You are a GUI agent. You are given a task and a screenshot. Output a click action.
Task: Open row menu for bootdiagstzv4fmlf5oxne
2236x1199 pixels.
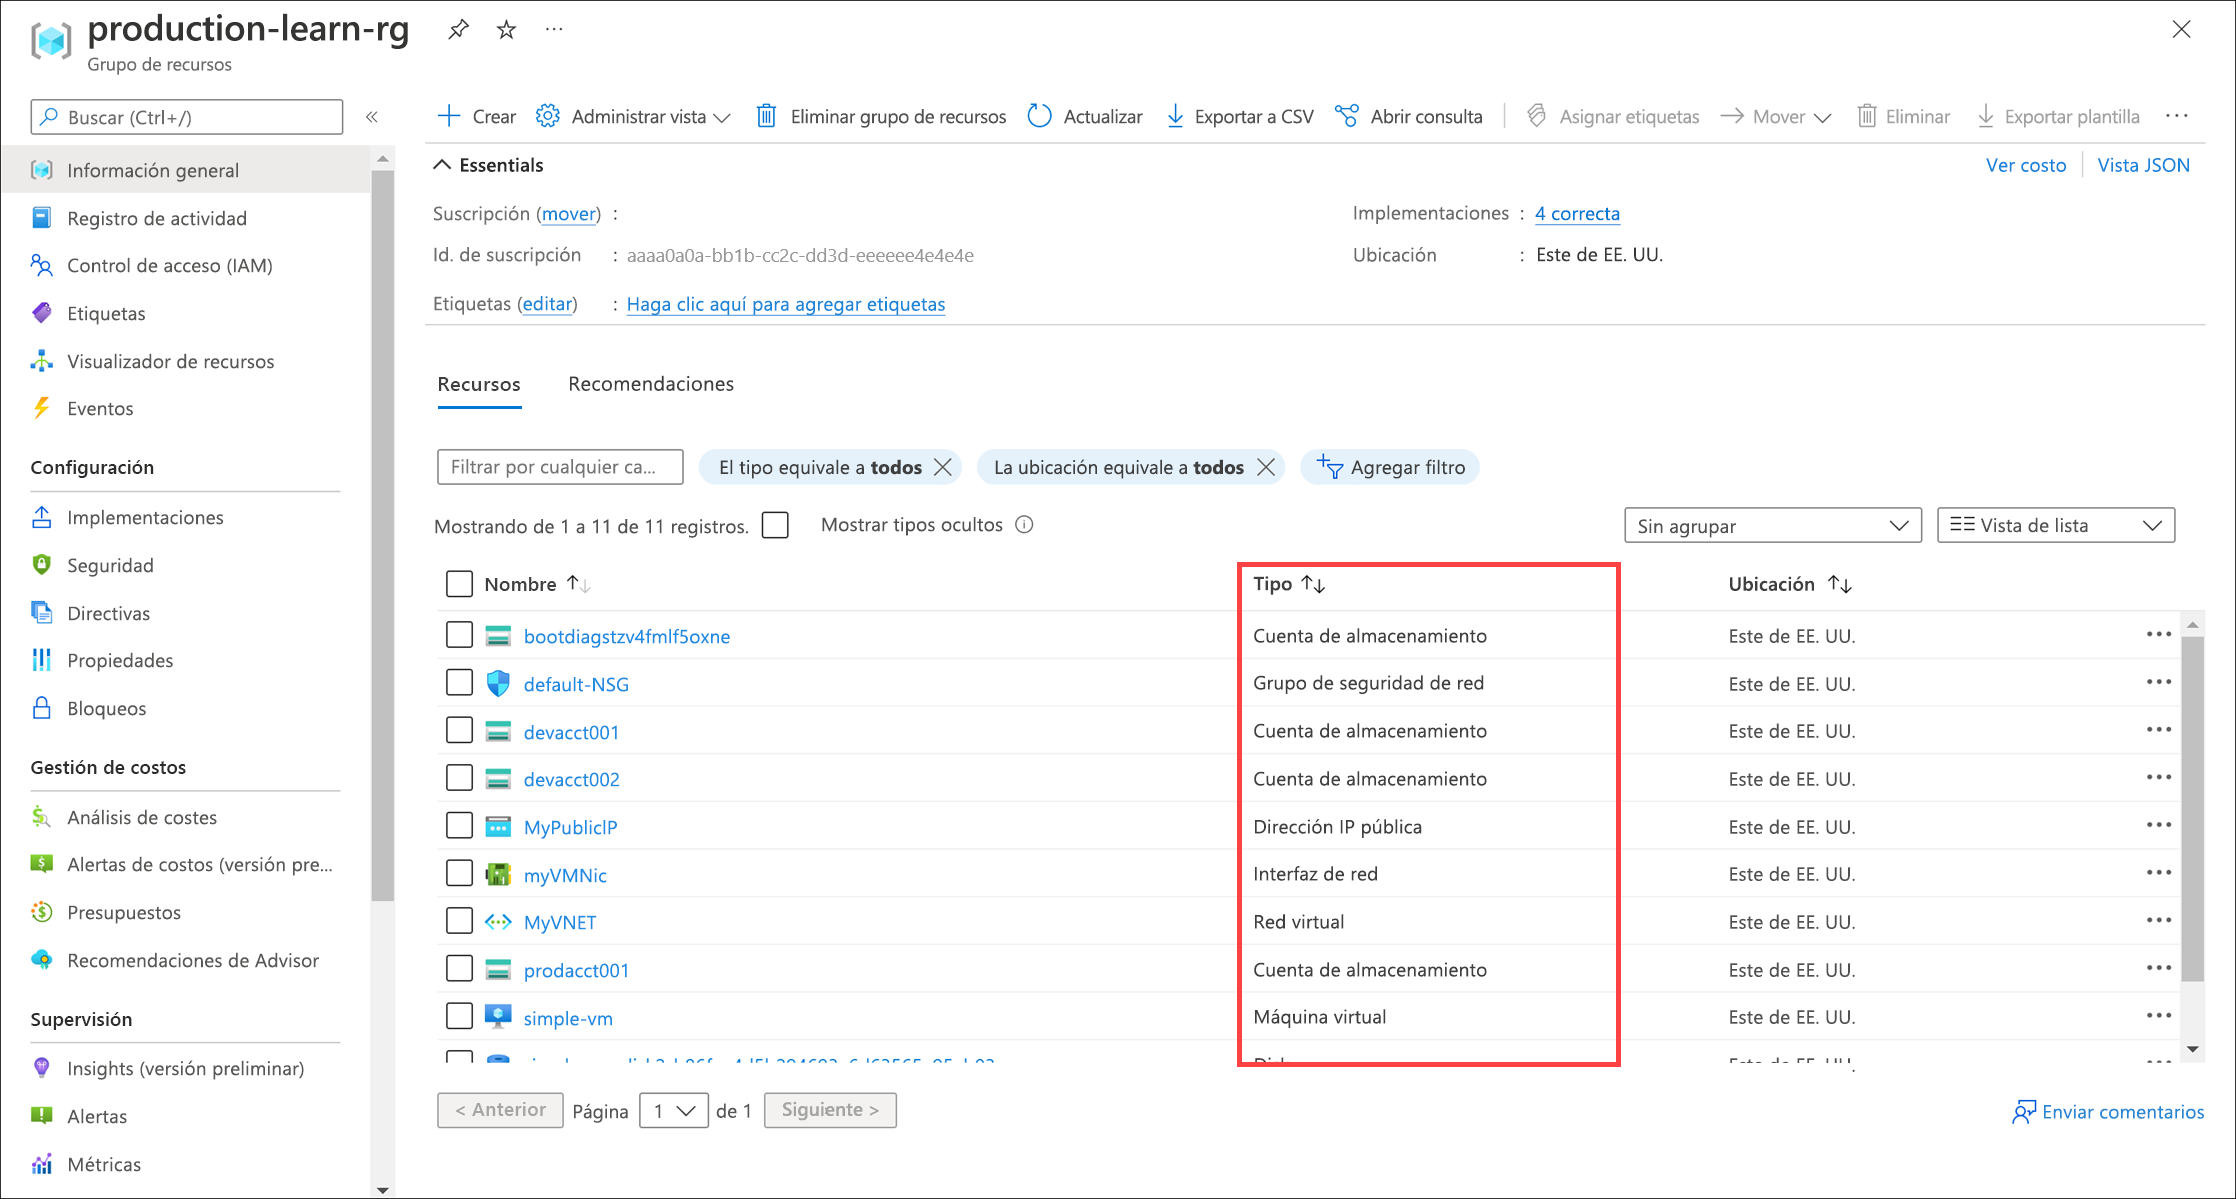pyautogui.click(x=2159, y=635)
